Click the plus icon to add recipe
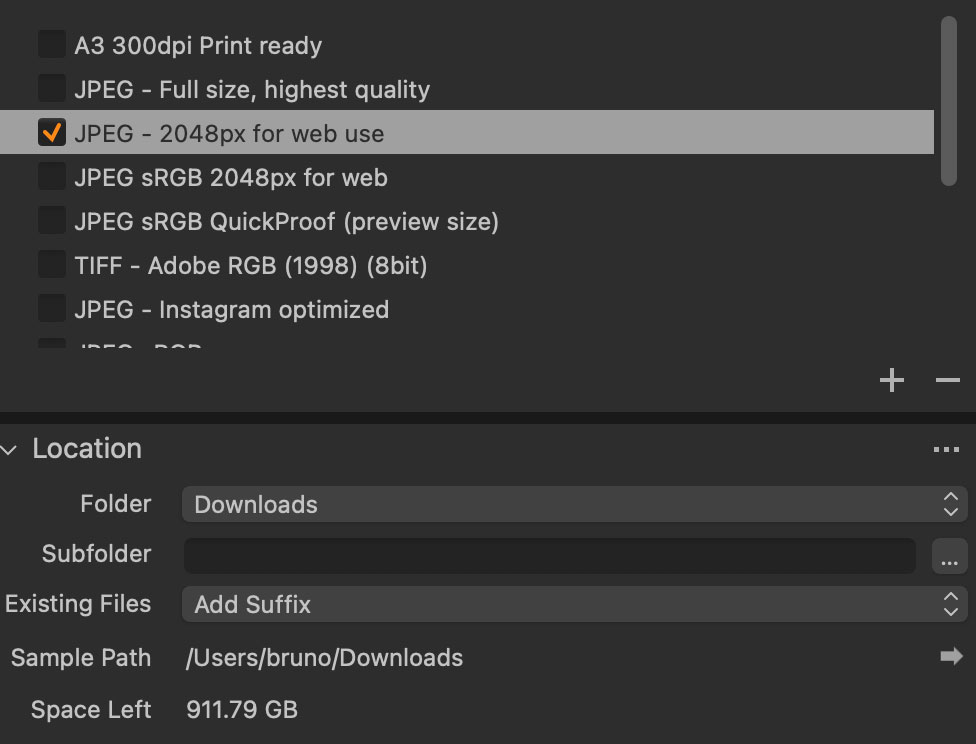Screen dimensions: 976x744 (x=891, y=380)
